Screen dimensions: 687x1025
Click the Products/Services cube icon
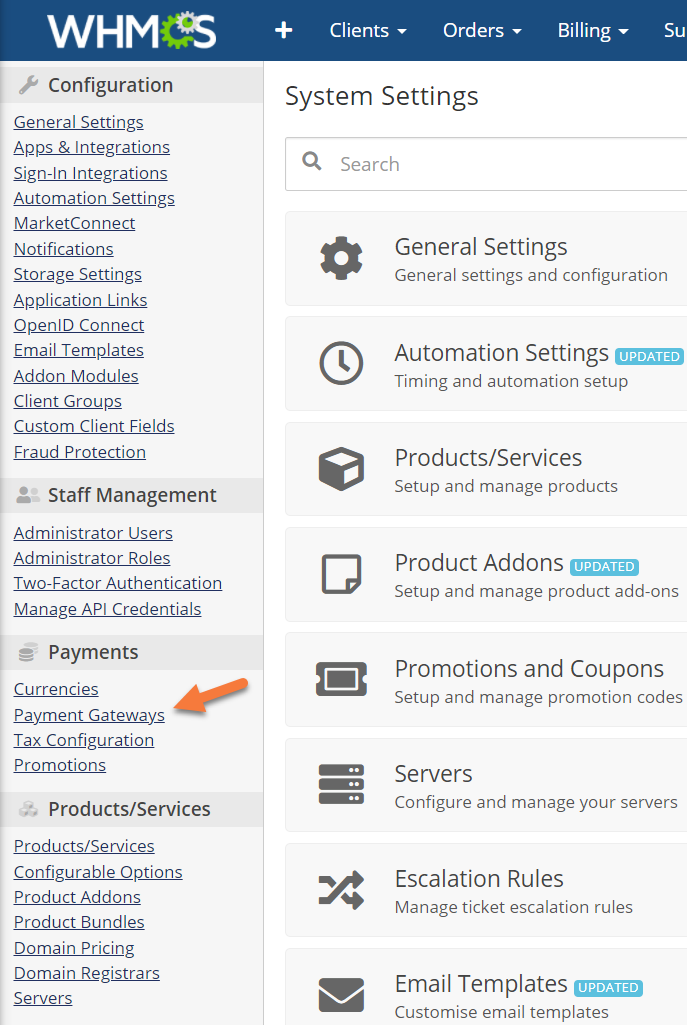tap(341, 469)
